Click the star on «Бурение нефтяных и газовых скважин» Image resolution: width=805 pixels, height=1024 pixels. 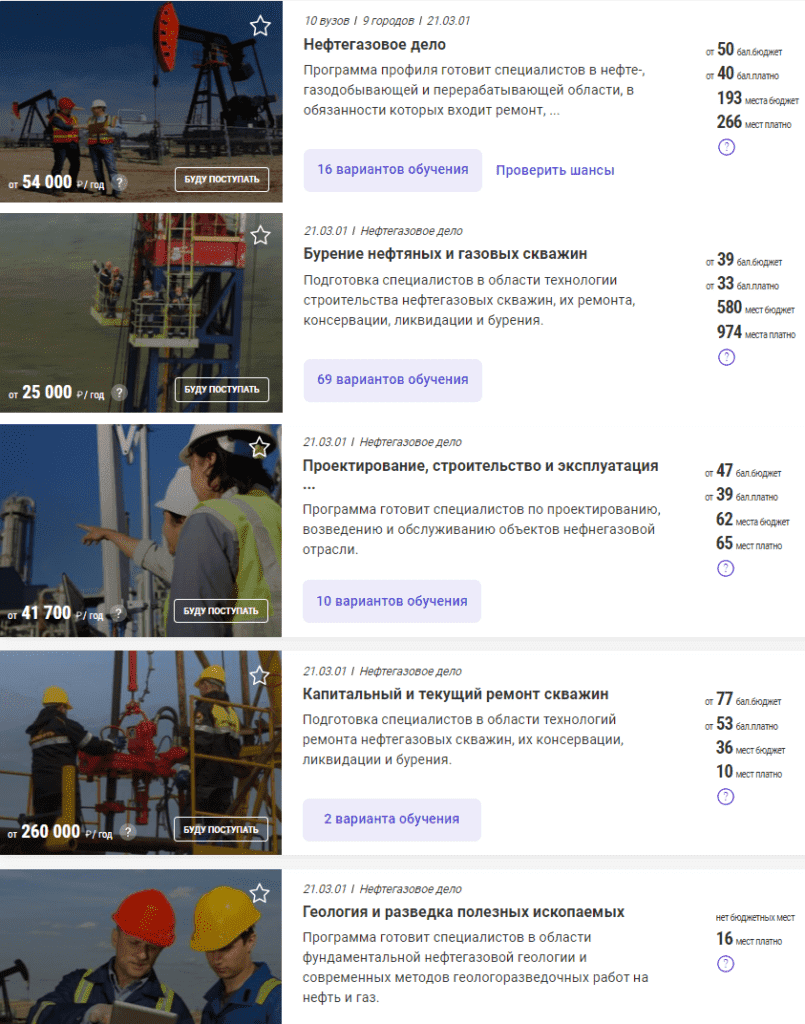point(259,238)
